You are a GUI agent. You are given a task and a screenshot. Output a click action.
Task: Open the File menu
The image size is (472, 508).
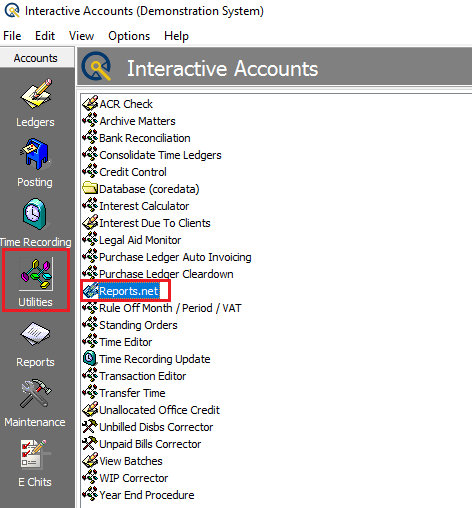[12, 36]
